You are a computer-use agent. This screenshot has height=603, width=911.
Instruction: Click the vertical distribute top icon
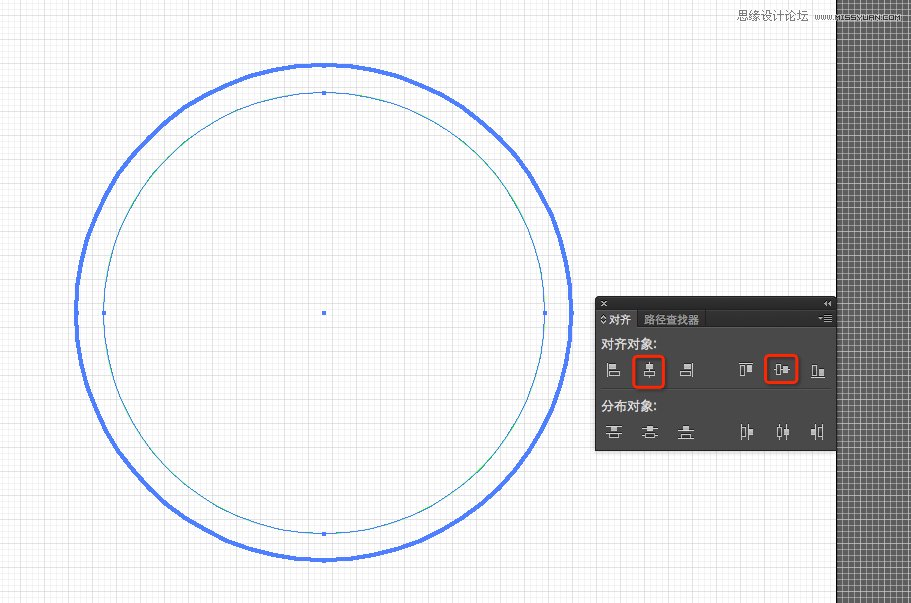tap(614, 432)
